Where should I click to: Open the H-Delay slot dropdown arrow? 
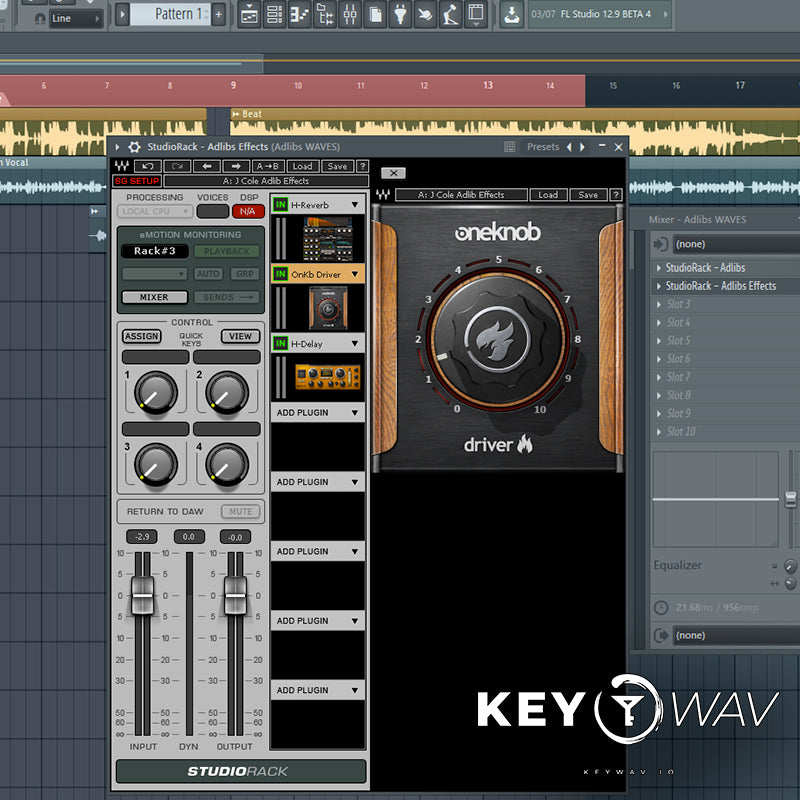coord(355,344)
